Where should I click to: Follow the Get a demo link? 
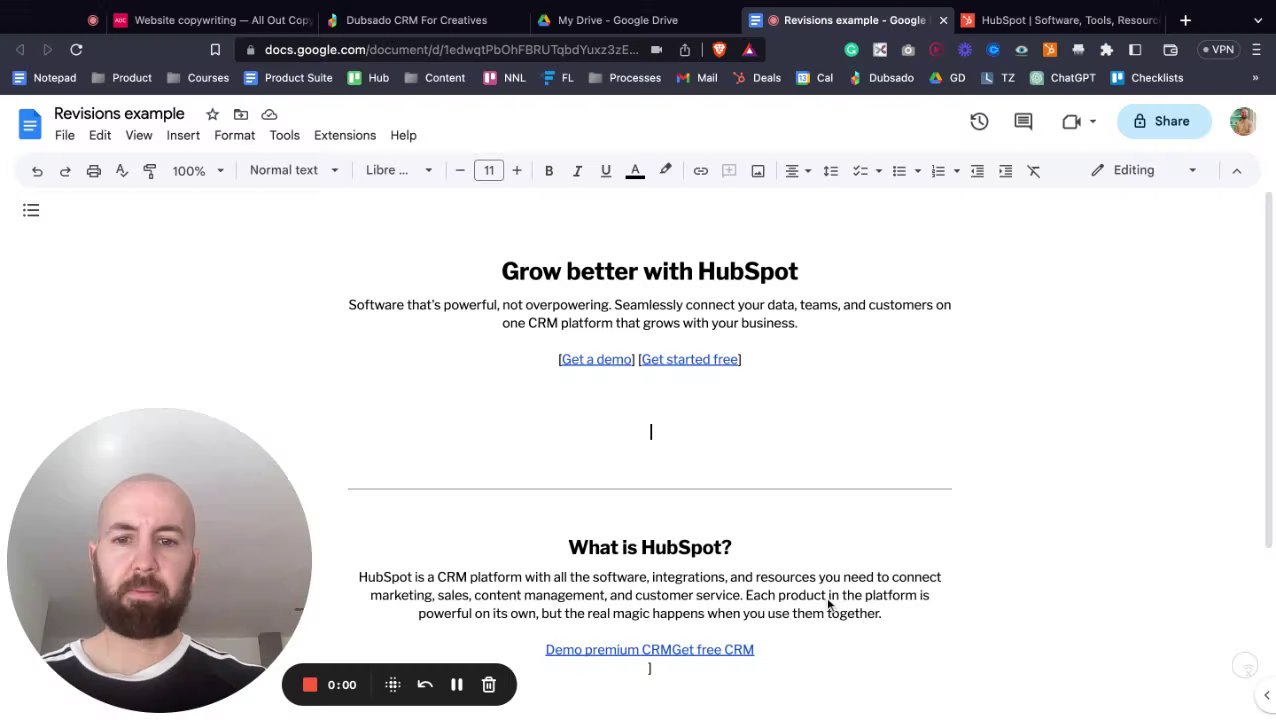click(597, 359)
